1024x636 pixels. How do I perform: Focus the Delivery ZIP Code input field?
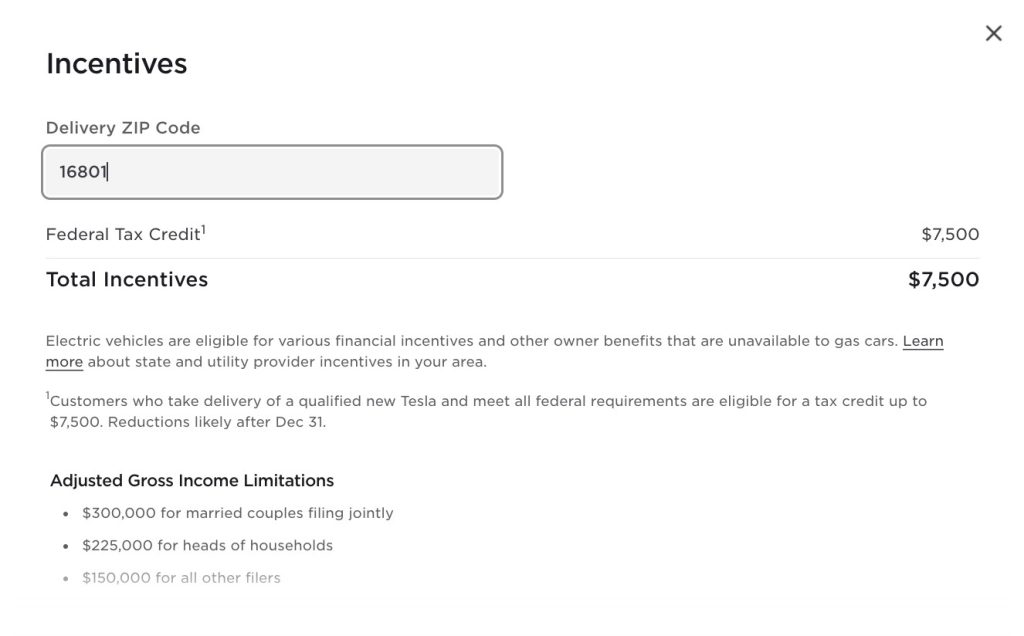[x=272, y=172]
